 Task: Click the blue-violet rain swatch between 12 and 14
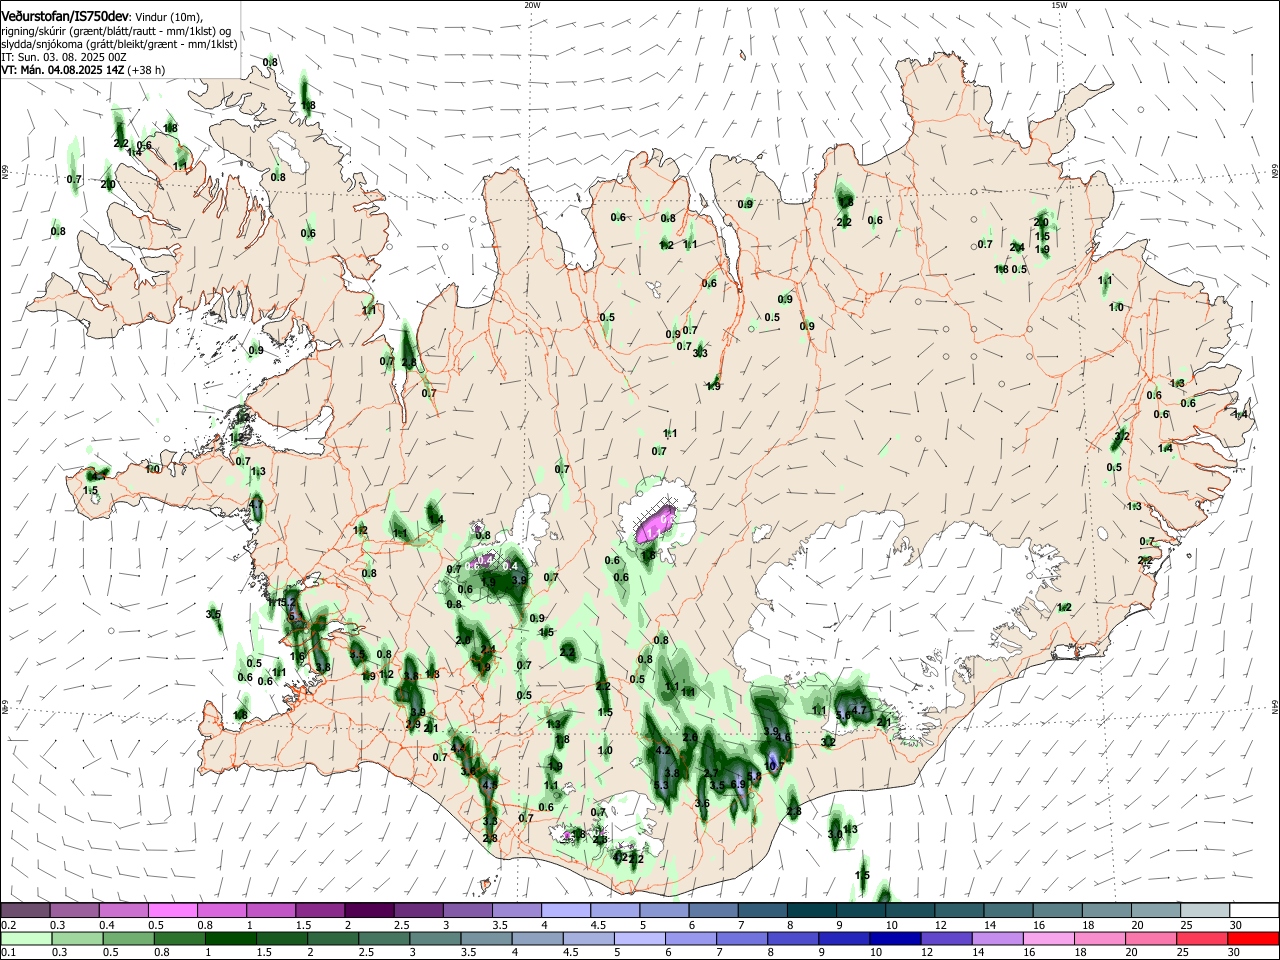point(947,938)
